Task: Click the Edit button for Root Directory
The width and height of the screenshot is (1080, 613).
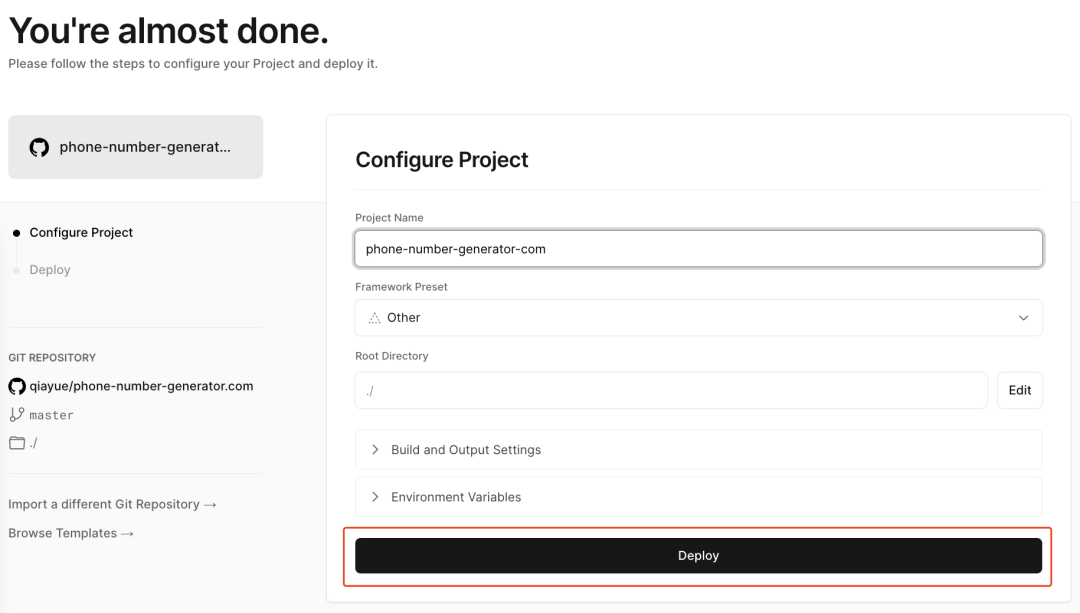Action: 1019,391
